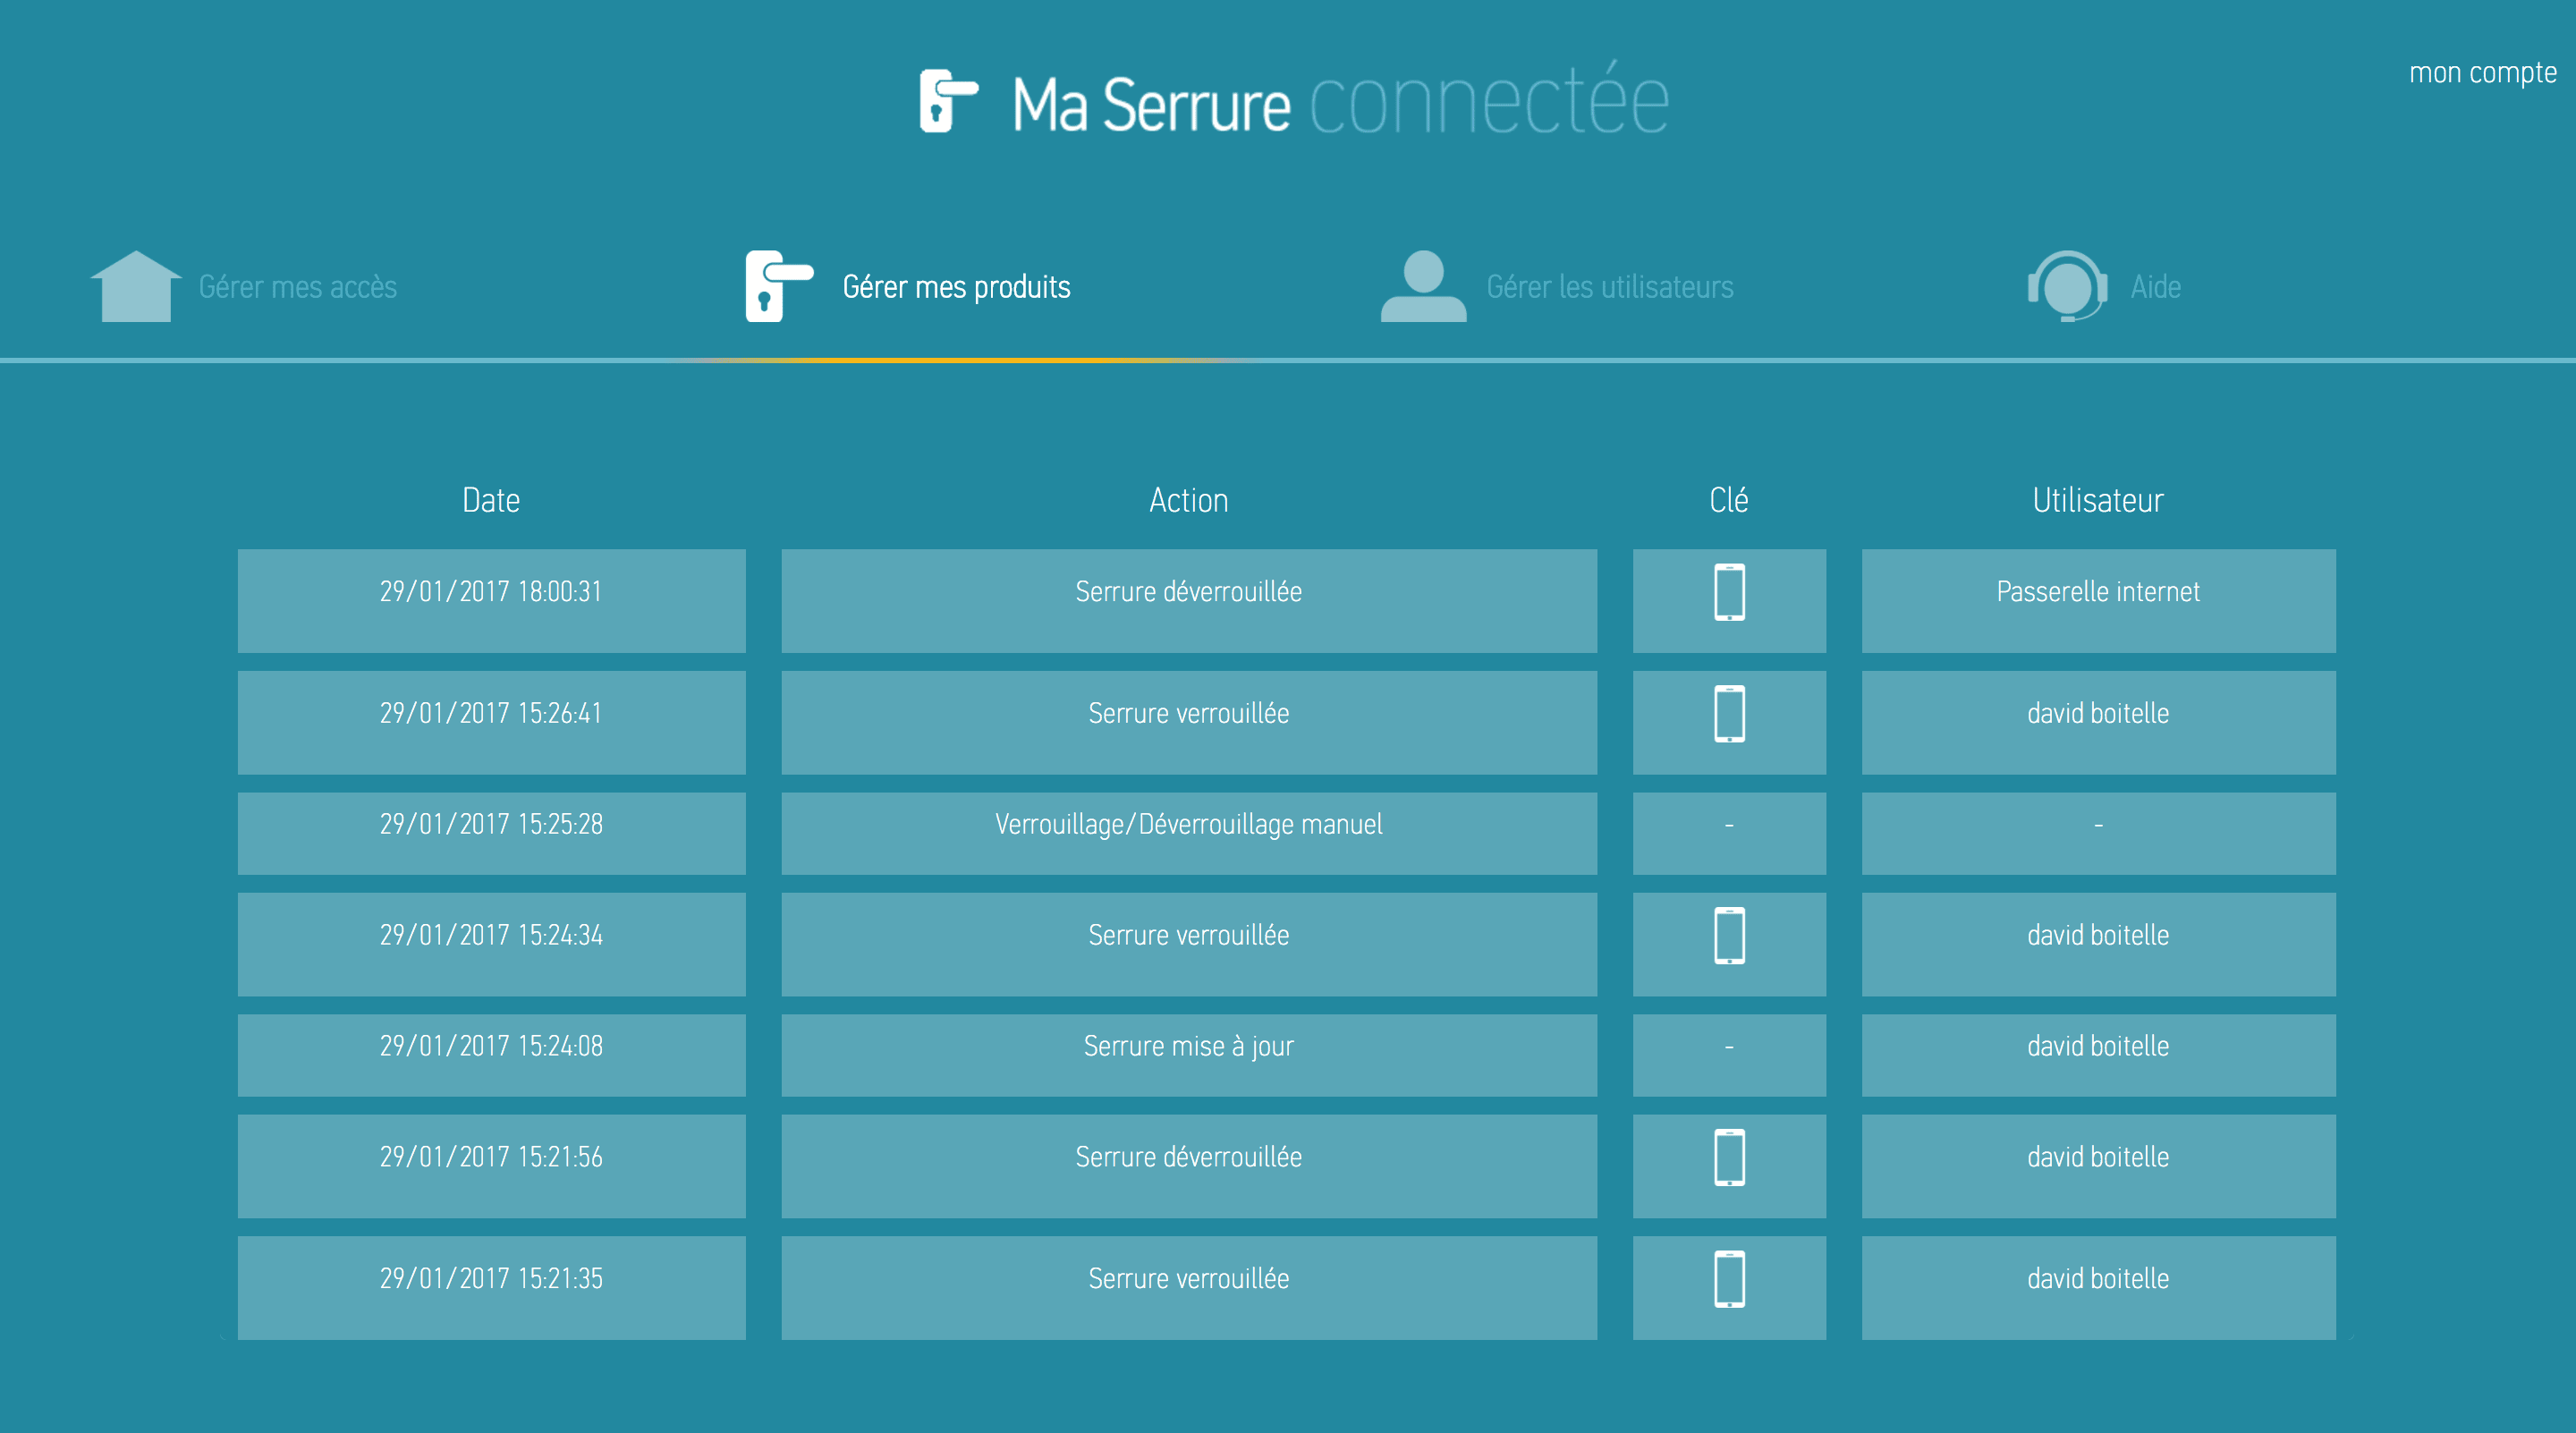
Task: Click dash Utilisateur cell in 15:25:28 row
Action: [2098, 834]
